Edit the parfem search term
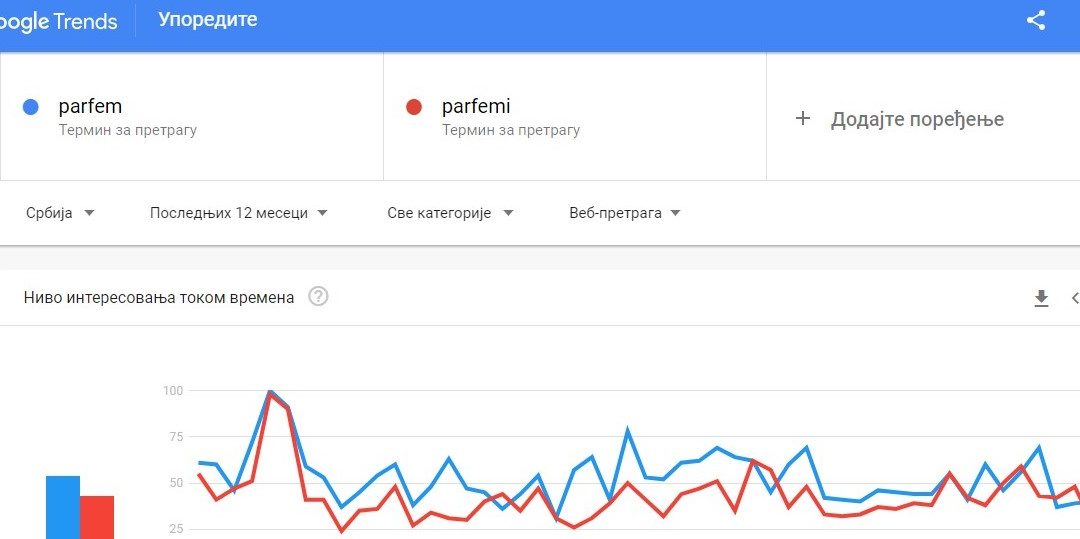1080x539 pixels. pyautogui.click(x=90, y=107)
